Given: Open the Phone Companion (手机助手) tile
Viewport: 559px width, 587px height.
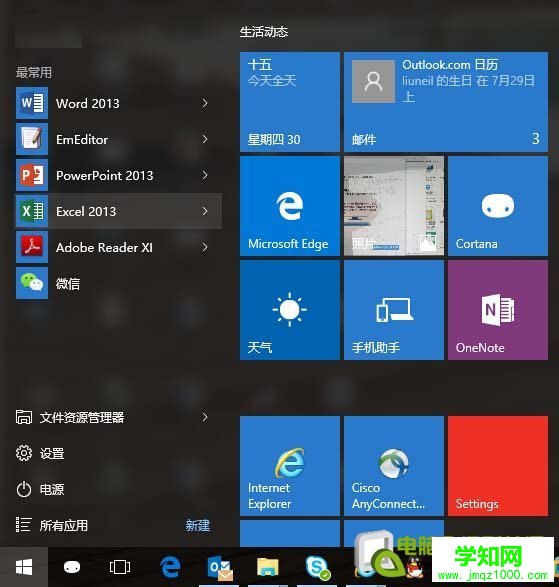Looking at the screenshot, I should click(x=394, y=310).
